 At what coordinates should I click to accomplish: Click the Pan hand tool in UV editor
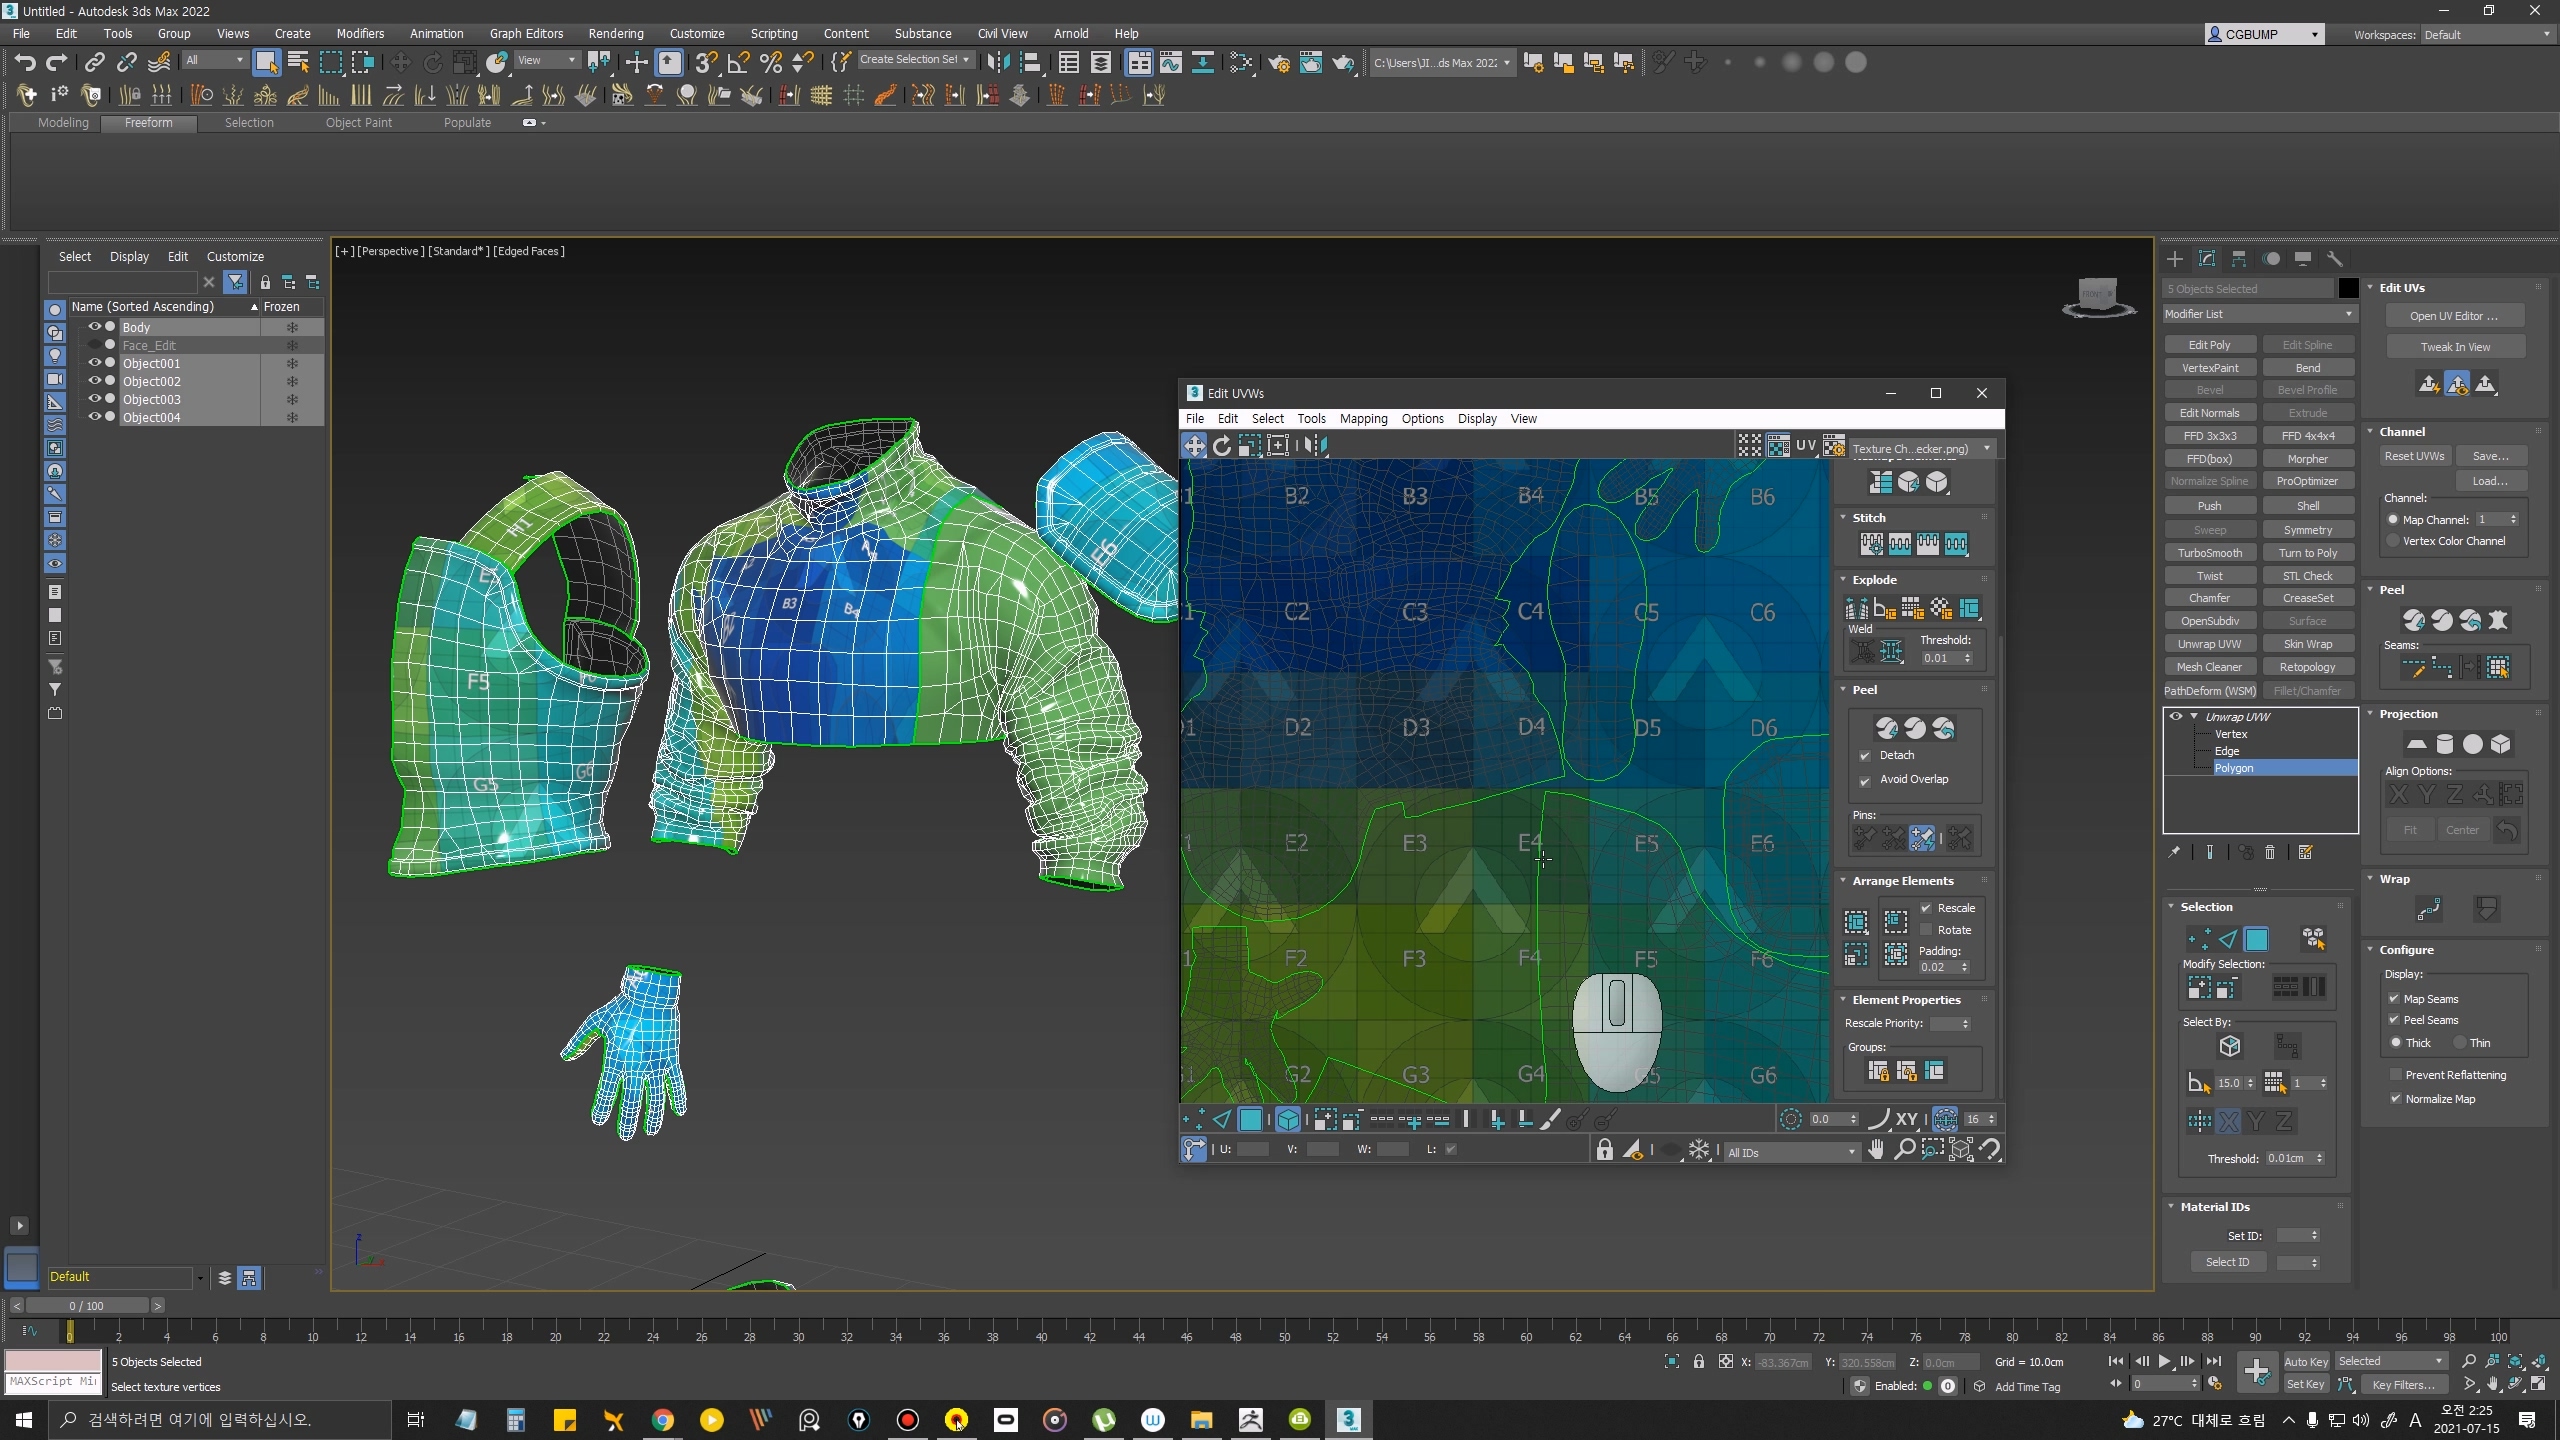click(1876, 1150)
